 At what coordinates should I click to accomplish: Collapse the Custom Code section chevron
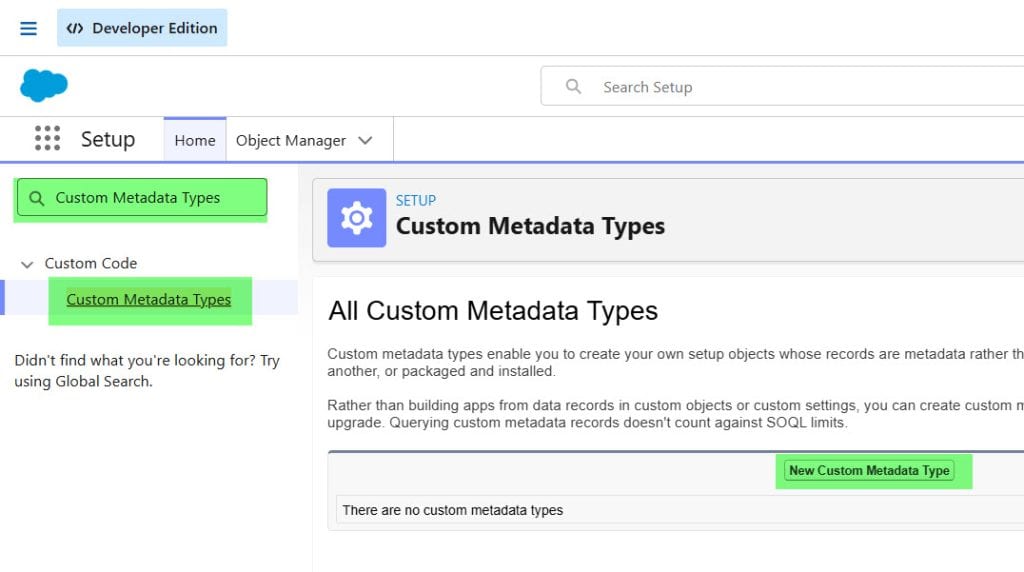27,264
